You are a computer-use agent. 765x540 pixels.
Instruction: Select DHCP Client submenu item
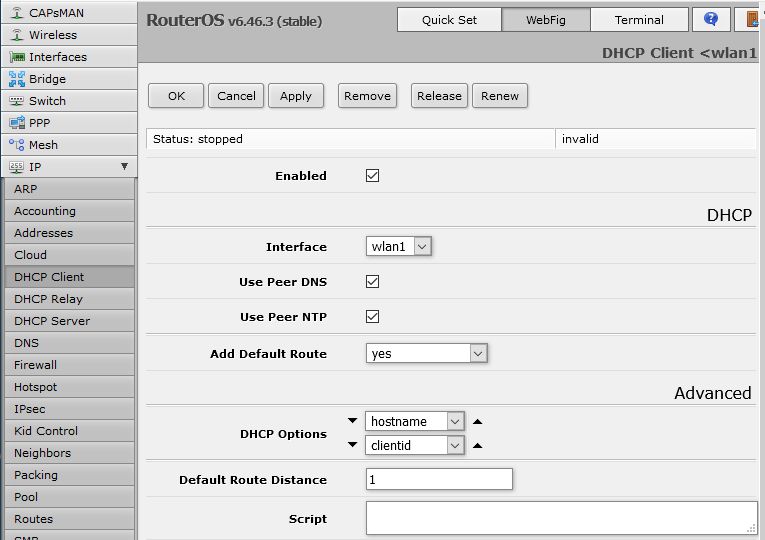(70, 277)
